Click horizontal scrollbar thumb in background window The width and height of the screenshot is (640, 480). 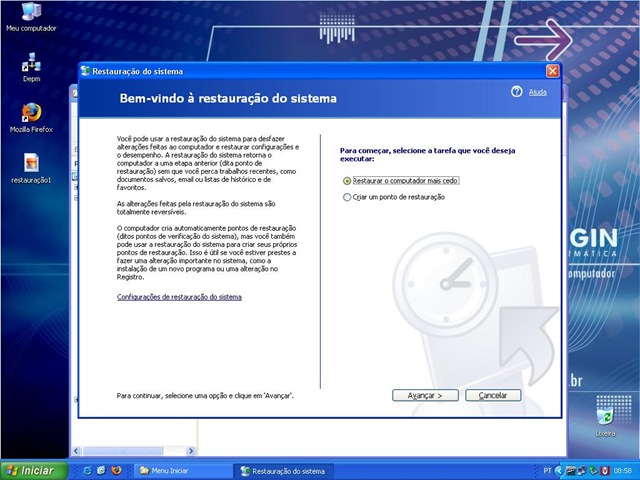pos(123,451)
